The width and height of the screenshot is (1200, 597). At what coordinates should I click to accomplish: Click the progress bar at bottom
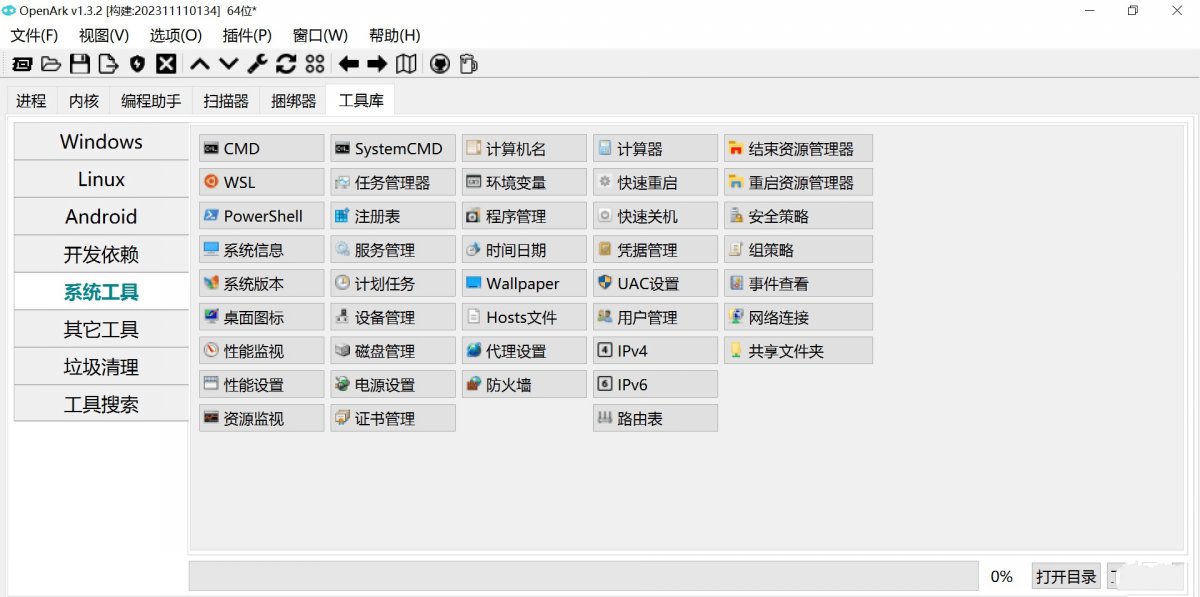pos(584,576)
